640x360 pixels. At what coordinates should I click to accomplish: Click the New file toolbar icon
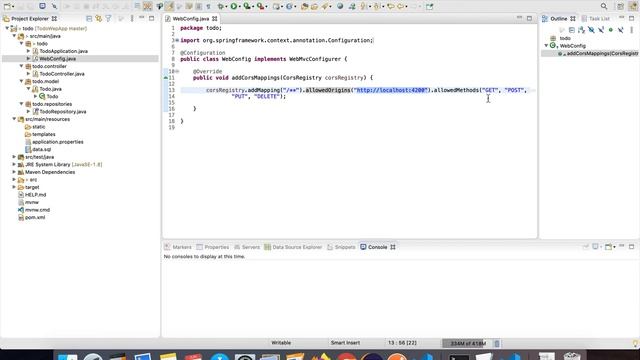pyautogui.click(x=7, y=6)
